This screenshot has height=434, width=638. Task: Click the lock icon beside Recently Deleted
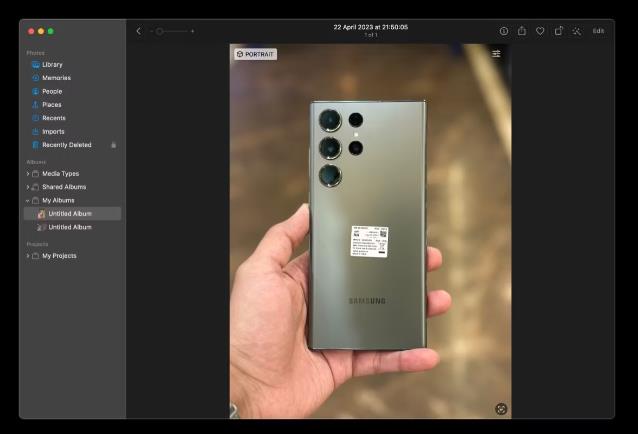point(114,145)
